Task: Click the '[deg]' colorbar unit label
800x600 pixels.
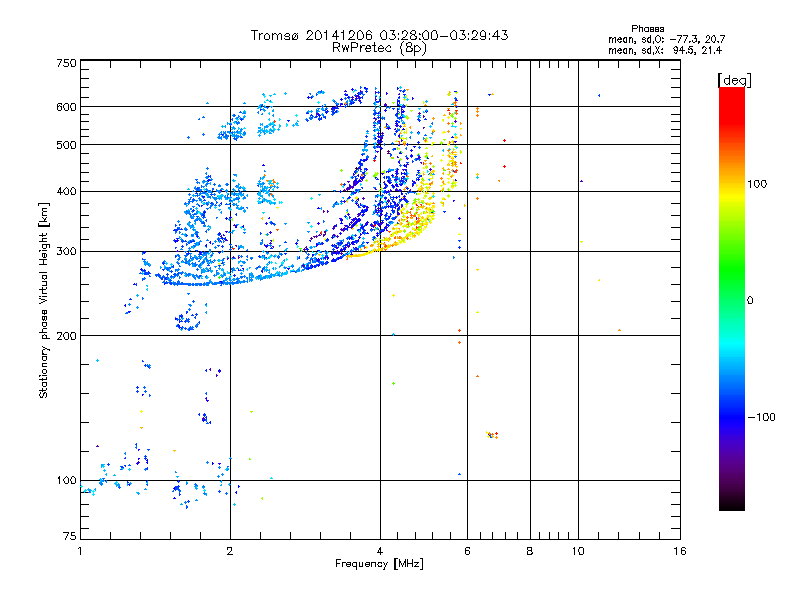Action: click(x=734, y=80)
